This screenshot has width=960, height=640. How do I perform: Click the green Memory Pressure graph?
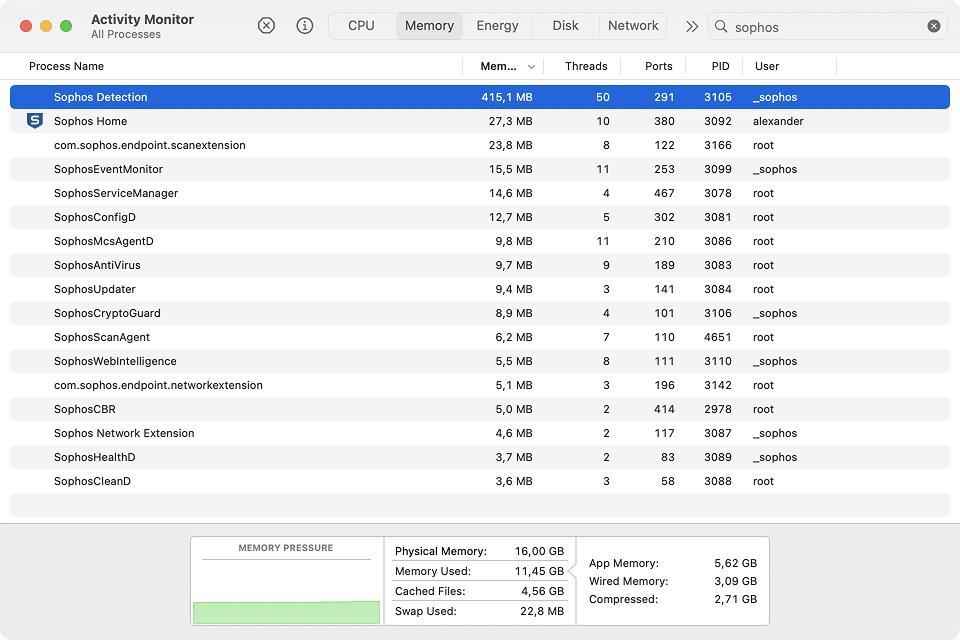click(286, 612)
